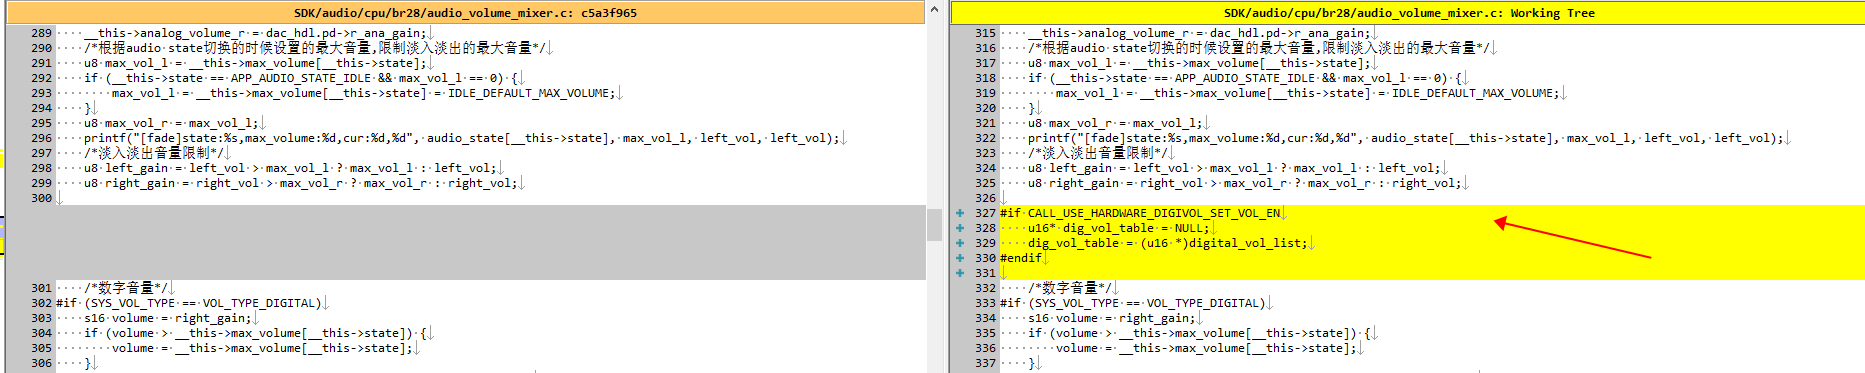Click the added '#endif' line in right pane
The height and width of the screenshot is (373, 1865).
coord(1021,258)
